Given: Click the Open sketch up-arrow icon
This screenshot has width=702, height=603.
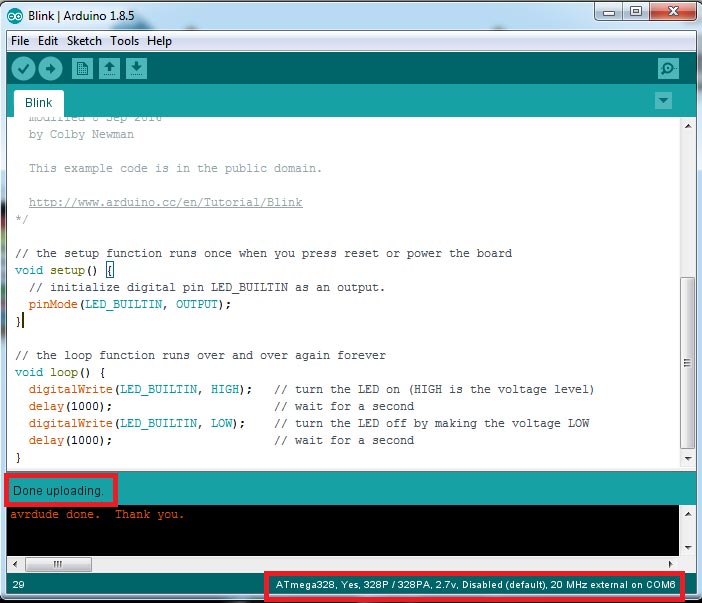Looking at the screenshot, I should click(109, 68).
